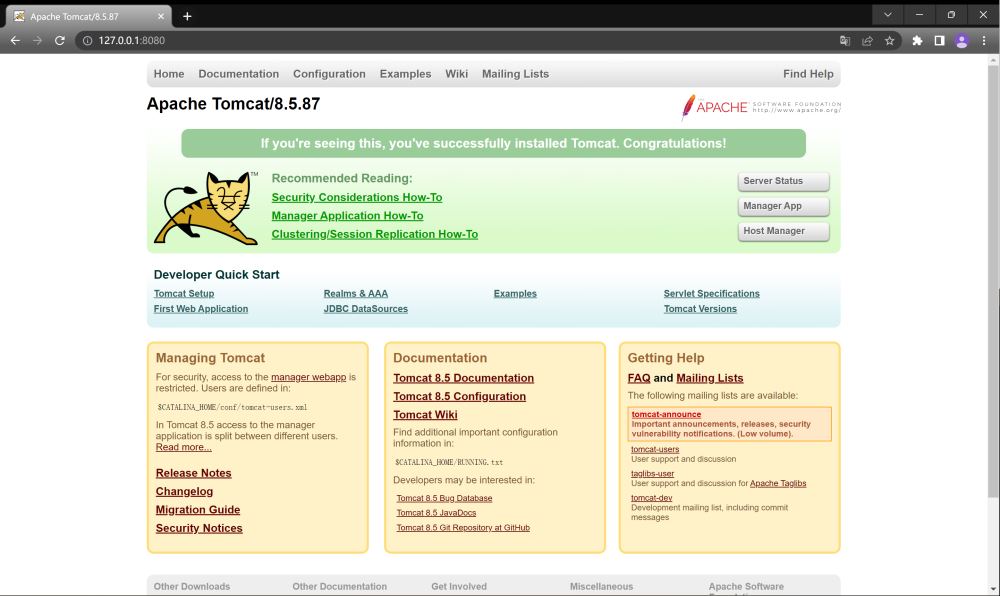Open Examples in the top navigation bar
The image size is (1000, 596).
coord(406,74)
